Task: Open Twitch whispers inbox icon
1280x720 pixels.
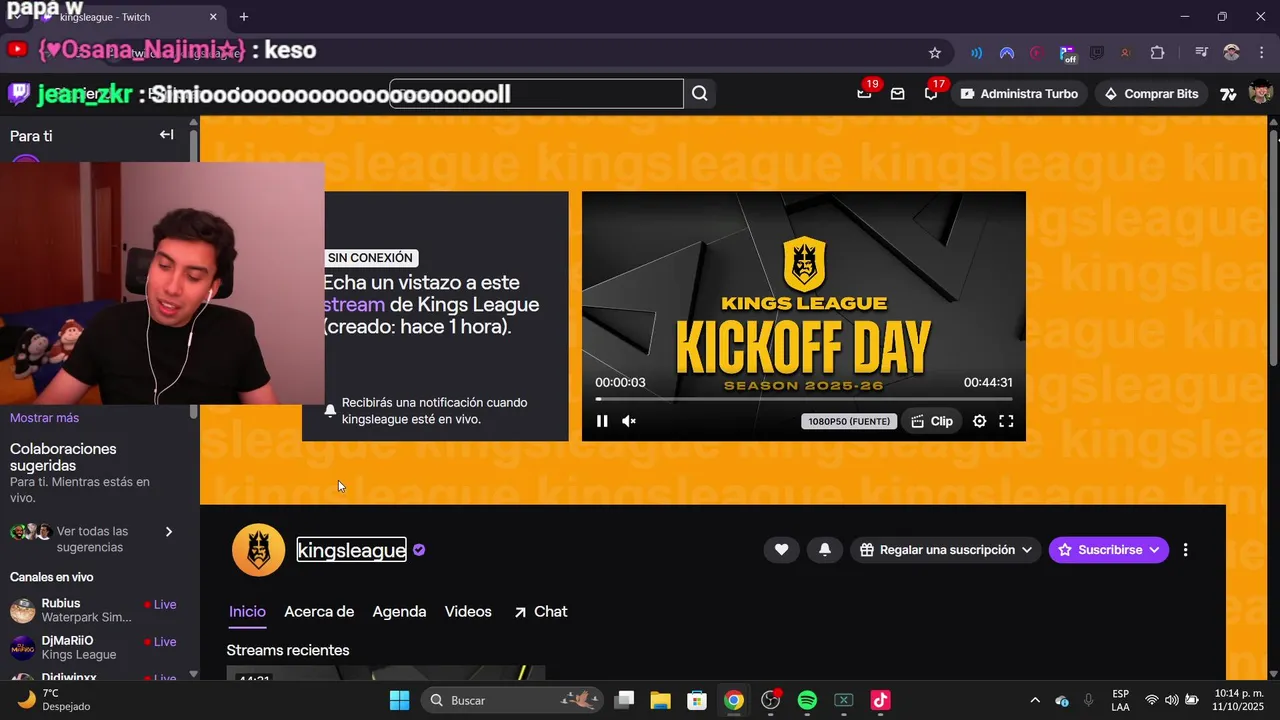Action: click(x=897, y=94)
